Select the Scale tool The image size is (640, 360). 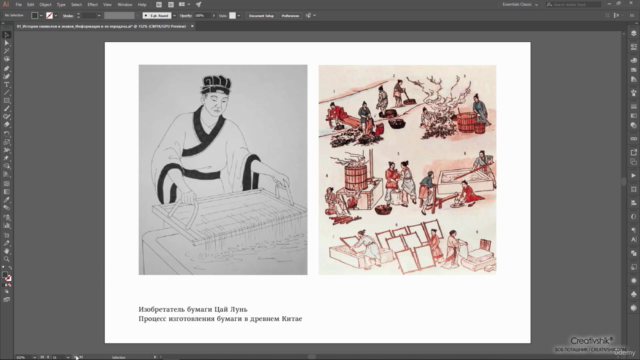point(7,142)
